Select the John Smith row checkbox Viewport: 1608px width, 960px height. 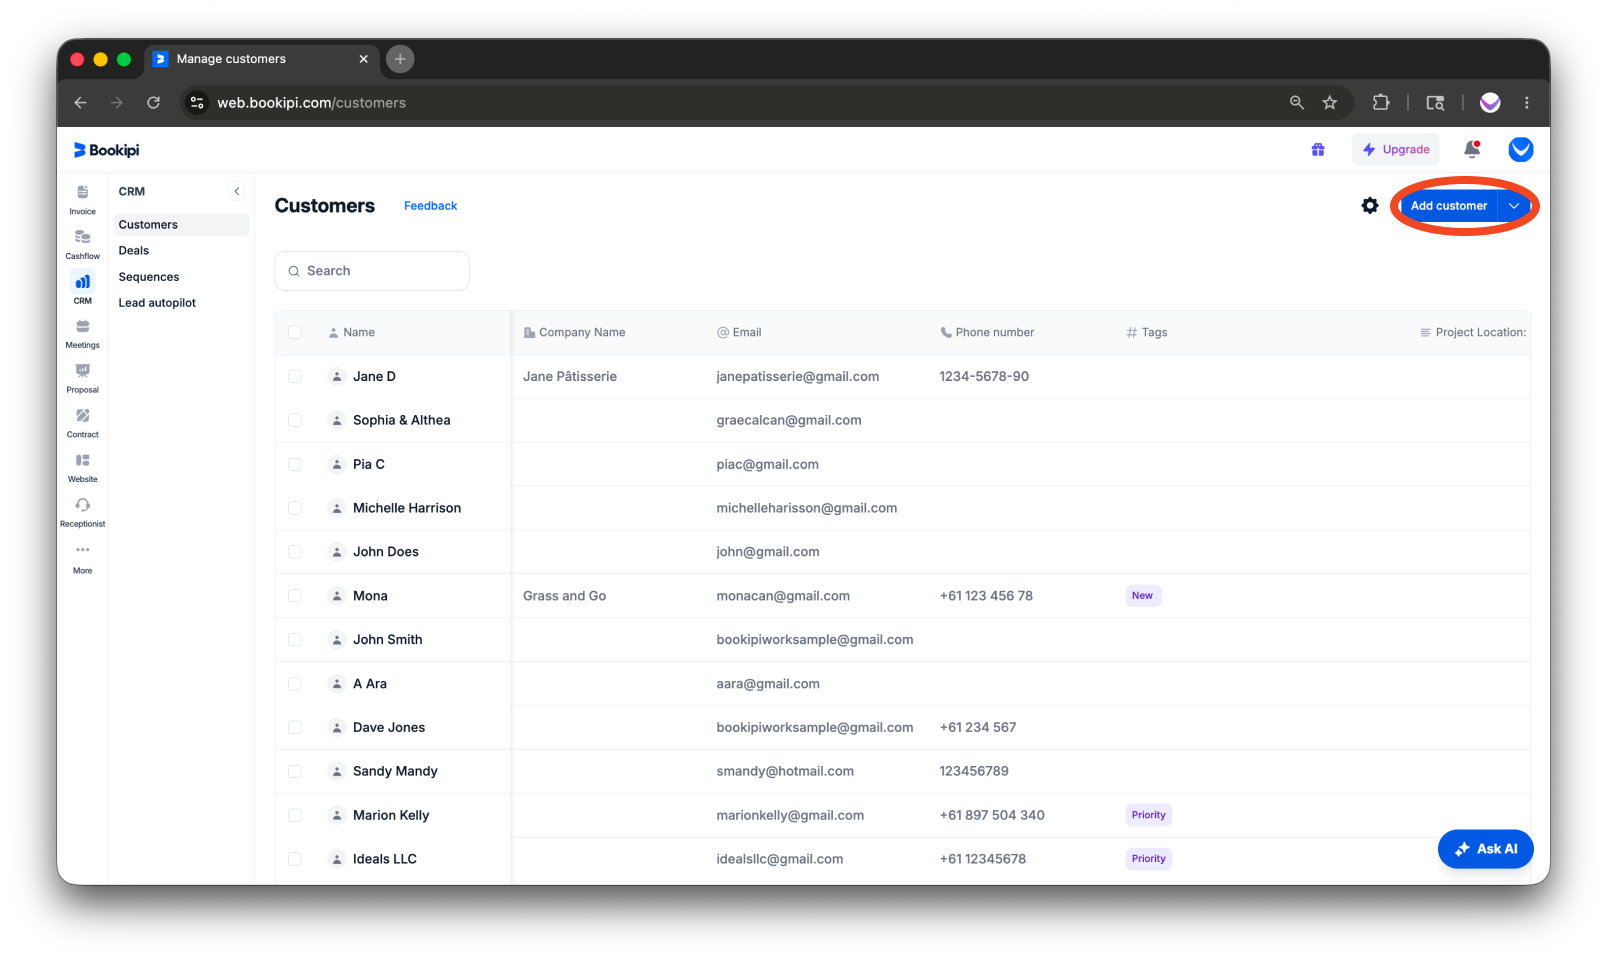(x=294, y=640)
